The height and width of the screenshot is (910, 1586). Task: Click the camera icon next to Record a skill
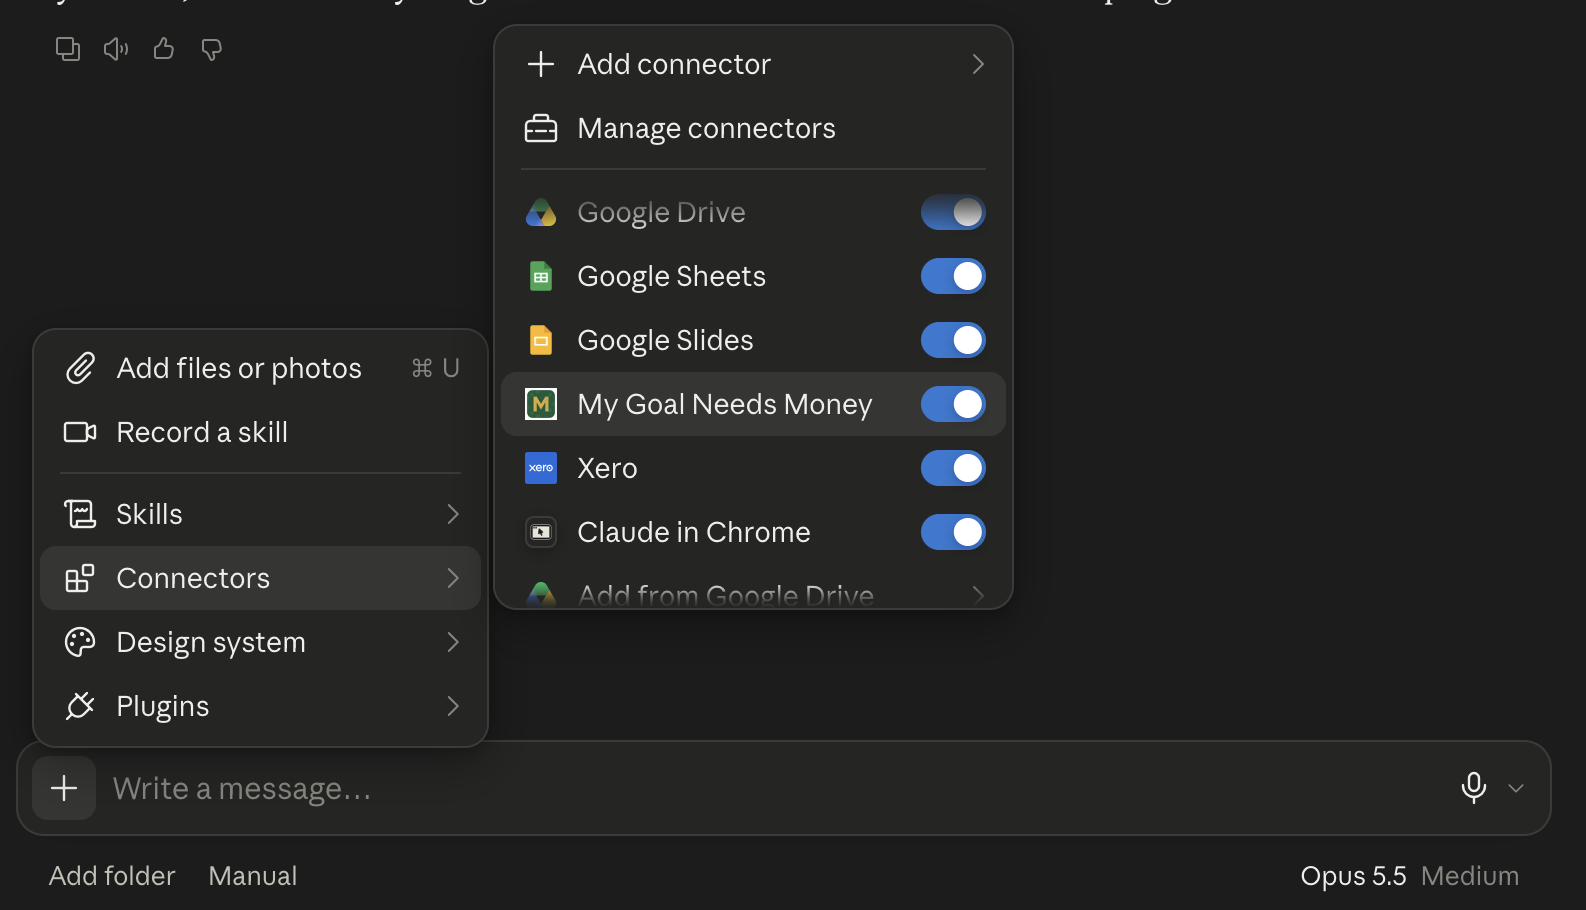(x=80, y=432)
